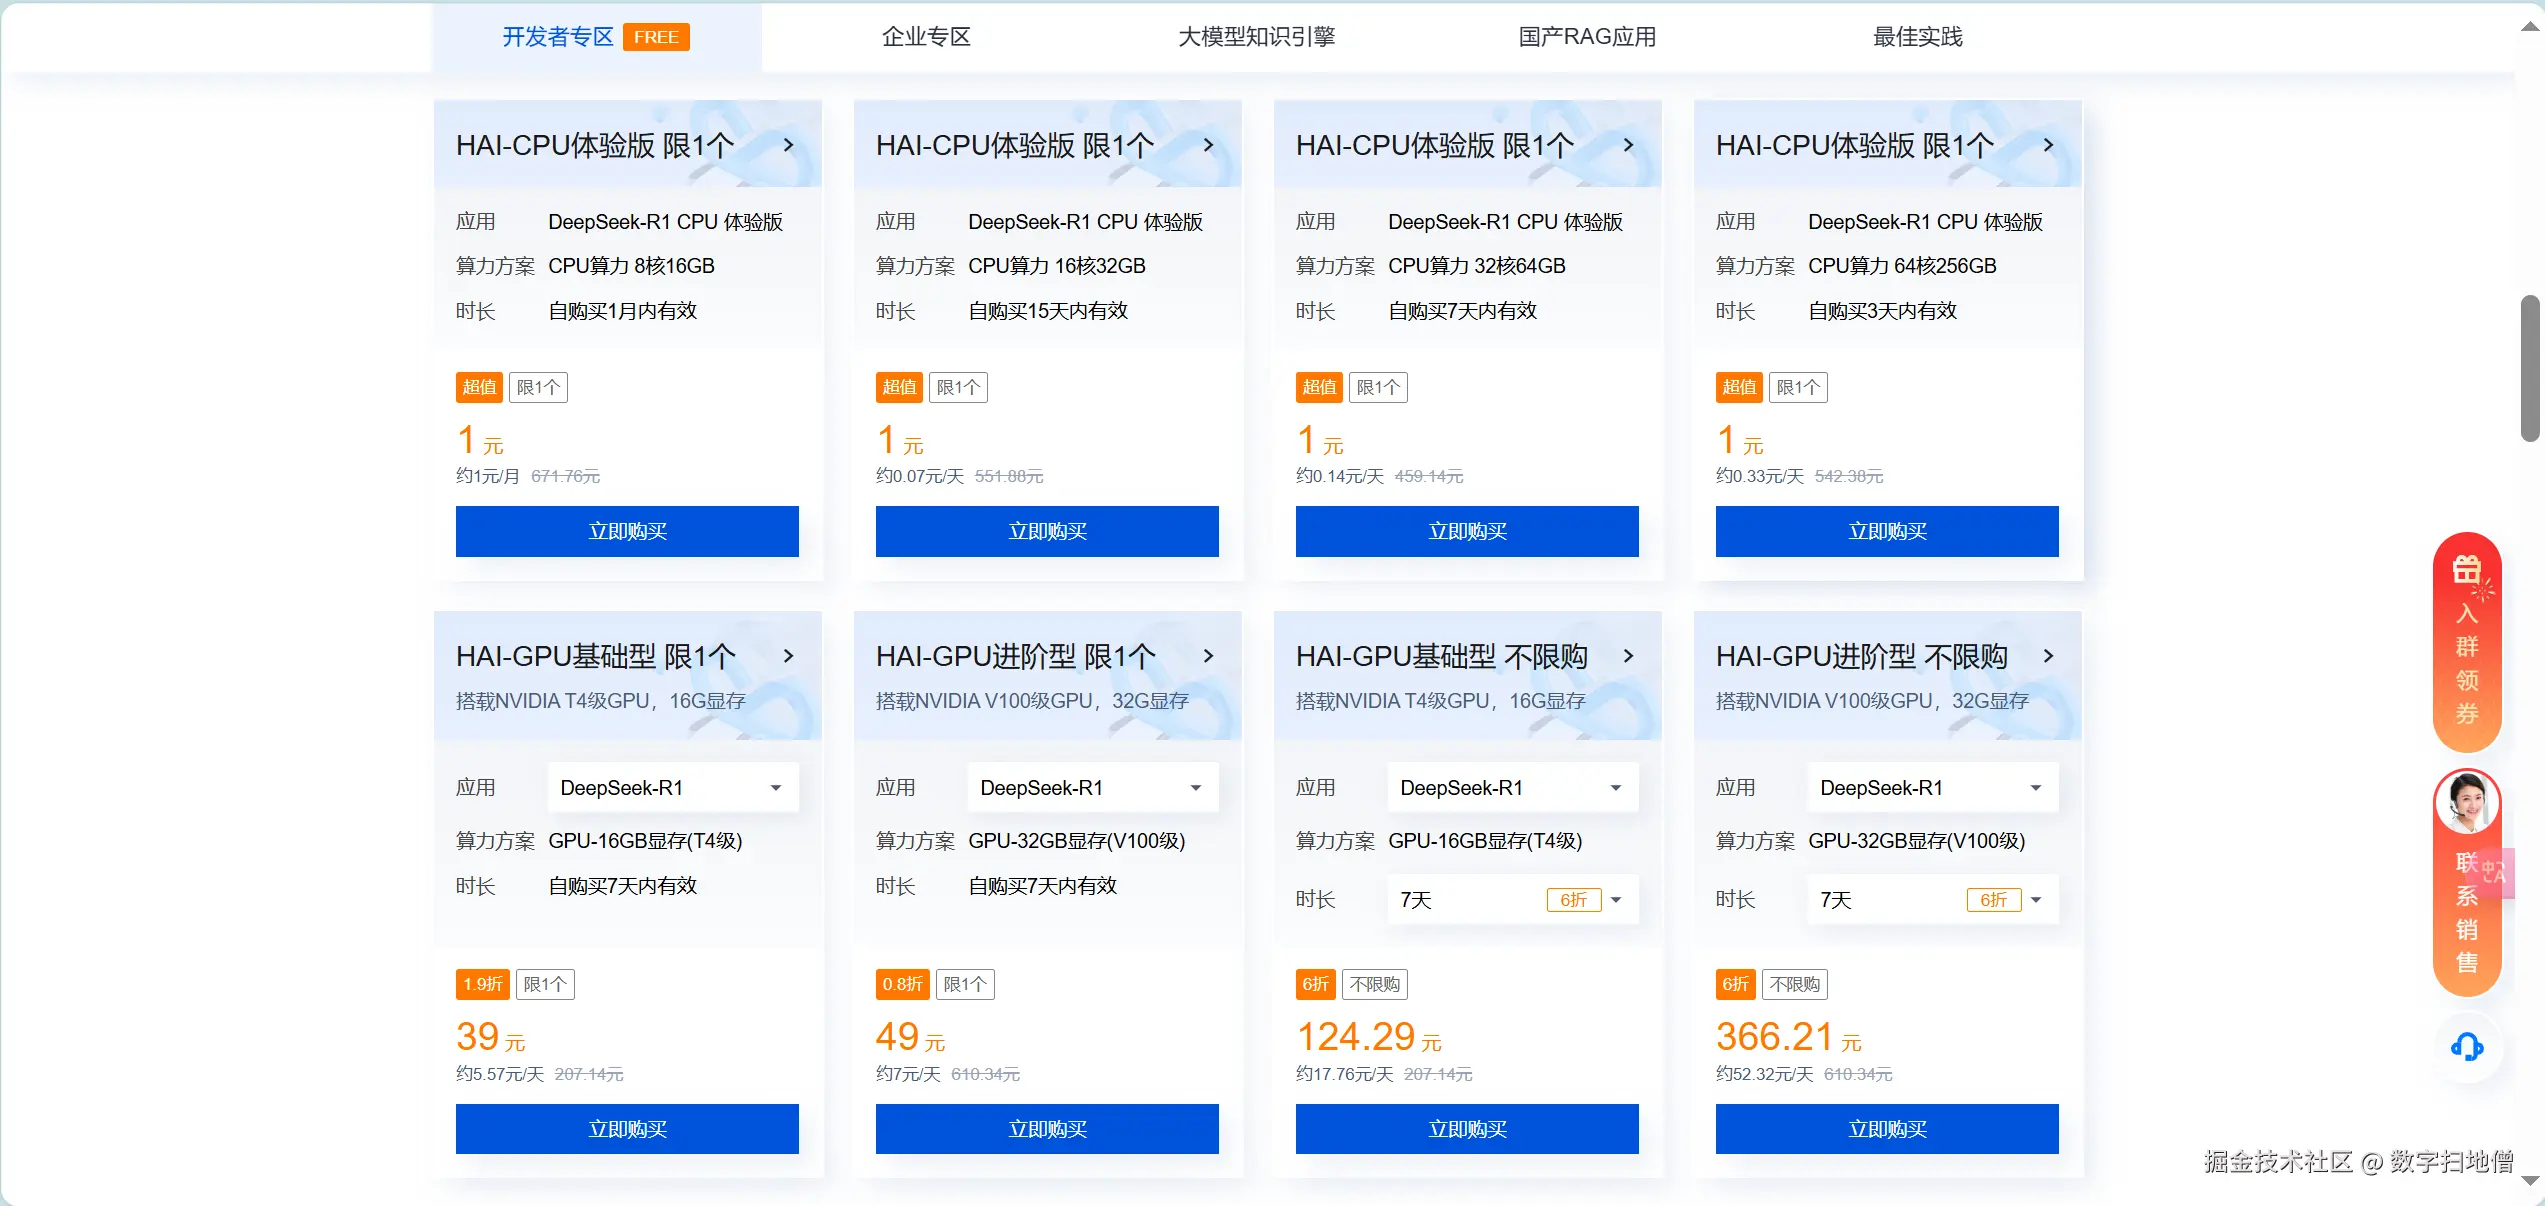2545x1206 pixels.
Task: Click the FREE badge on 开发者专区
Action: 656,37
